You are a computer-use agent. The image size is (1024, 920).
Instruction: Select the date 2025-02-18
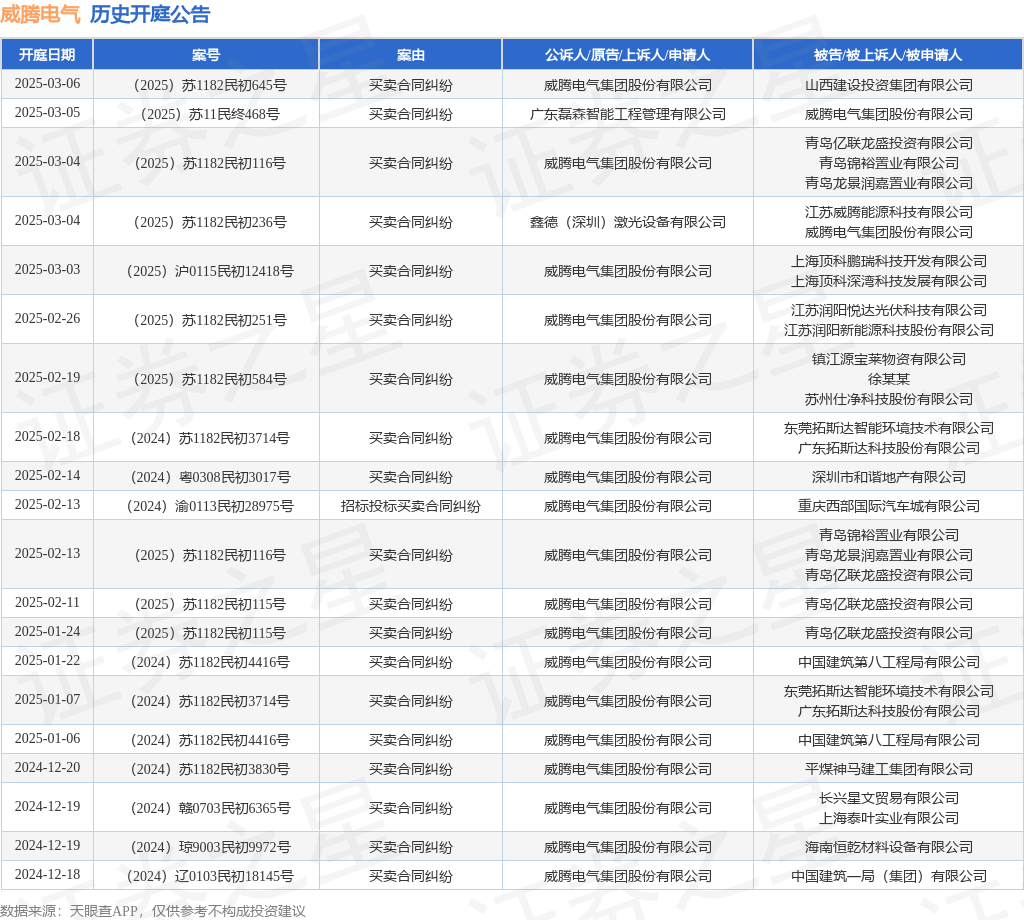coord(48,437)
